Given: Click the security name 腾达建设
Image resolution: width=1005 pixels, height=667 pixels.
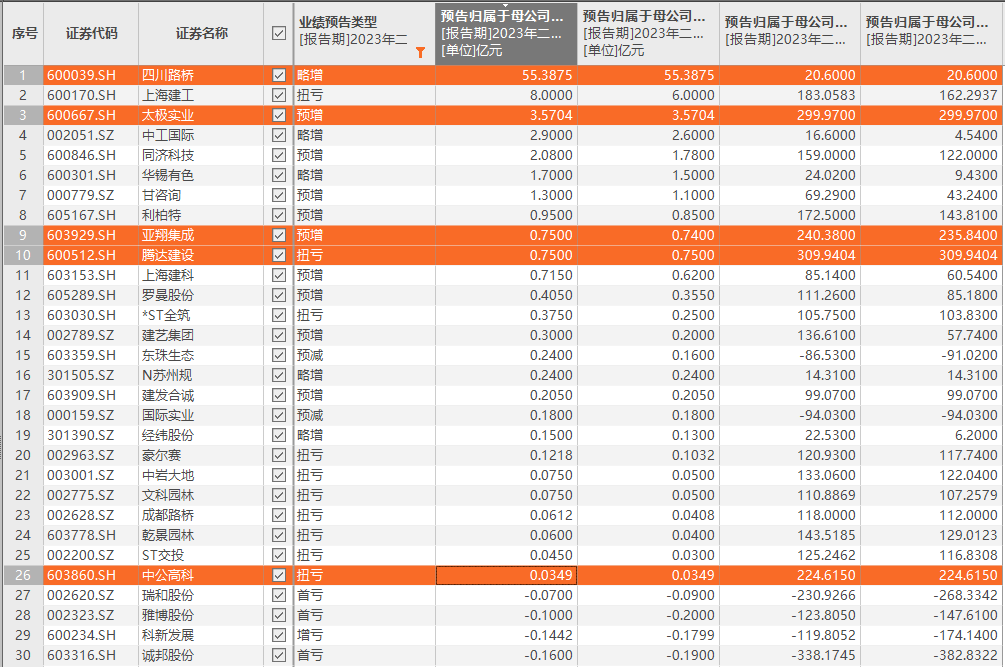Looking at the screenshot, I should click(x=168, y=255).
